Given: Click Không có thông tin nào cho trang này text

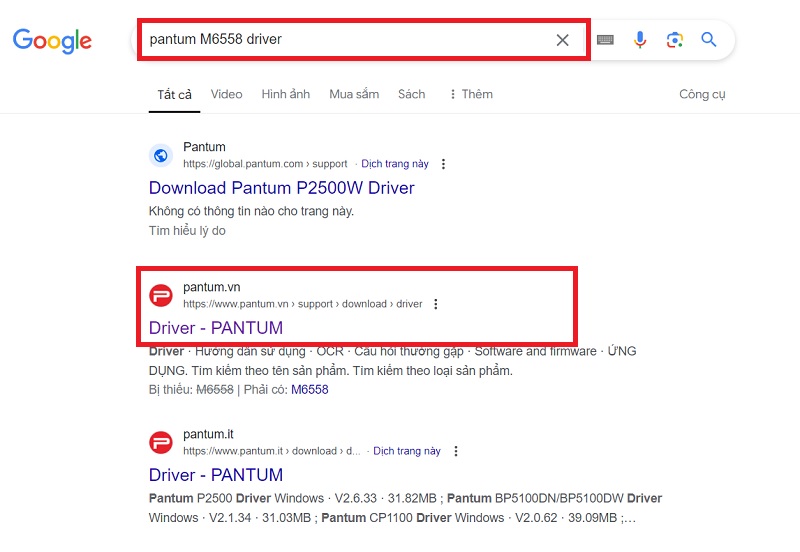Looking at the screenshot, I should pos(252,211).
